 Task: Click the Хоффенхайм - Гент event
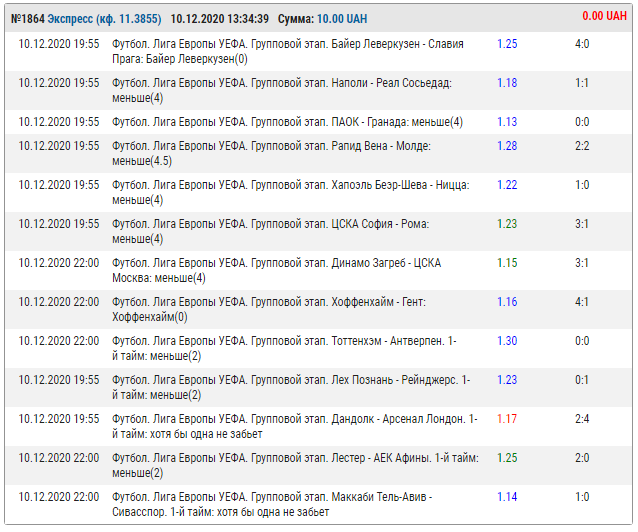269,309
